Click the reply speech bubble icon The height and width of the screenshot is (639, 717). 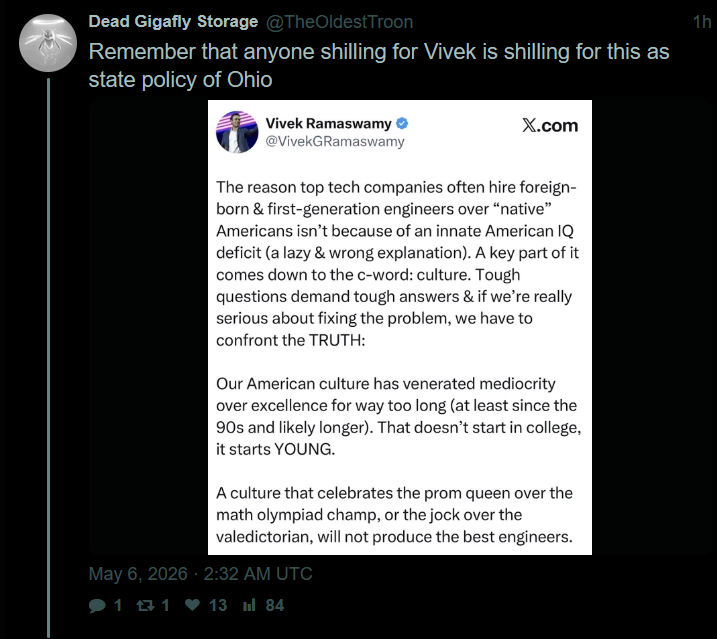tap(96, 606)
